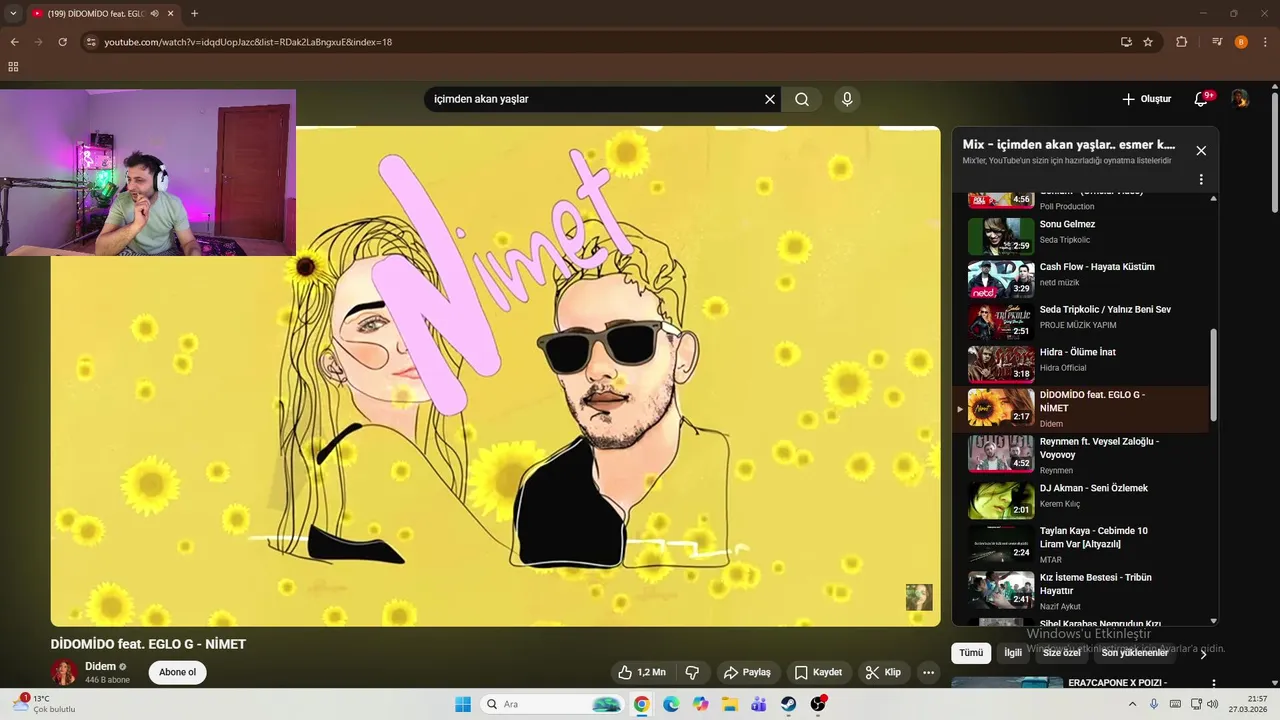Show more filter chips with right chevron

(1203, 654)
